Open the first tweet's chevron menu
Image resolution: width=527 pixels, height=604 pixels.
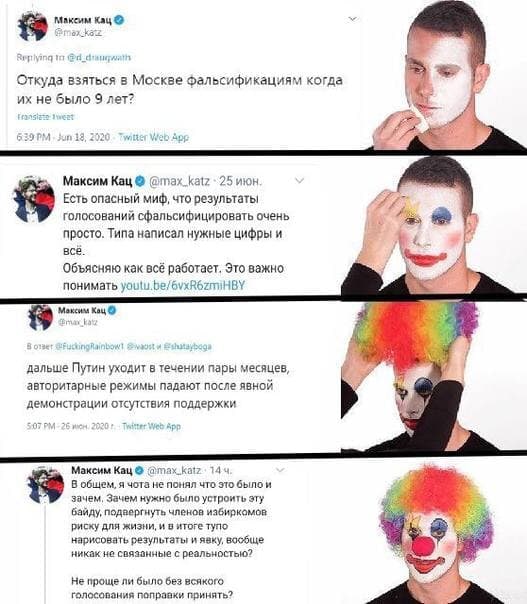pos(352,18)
